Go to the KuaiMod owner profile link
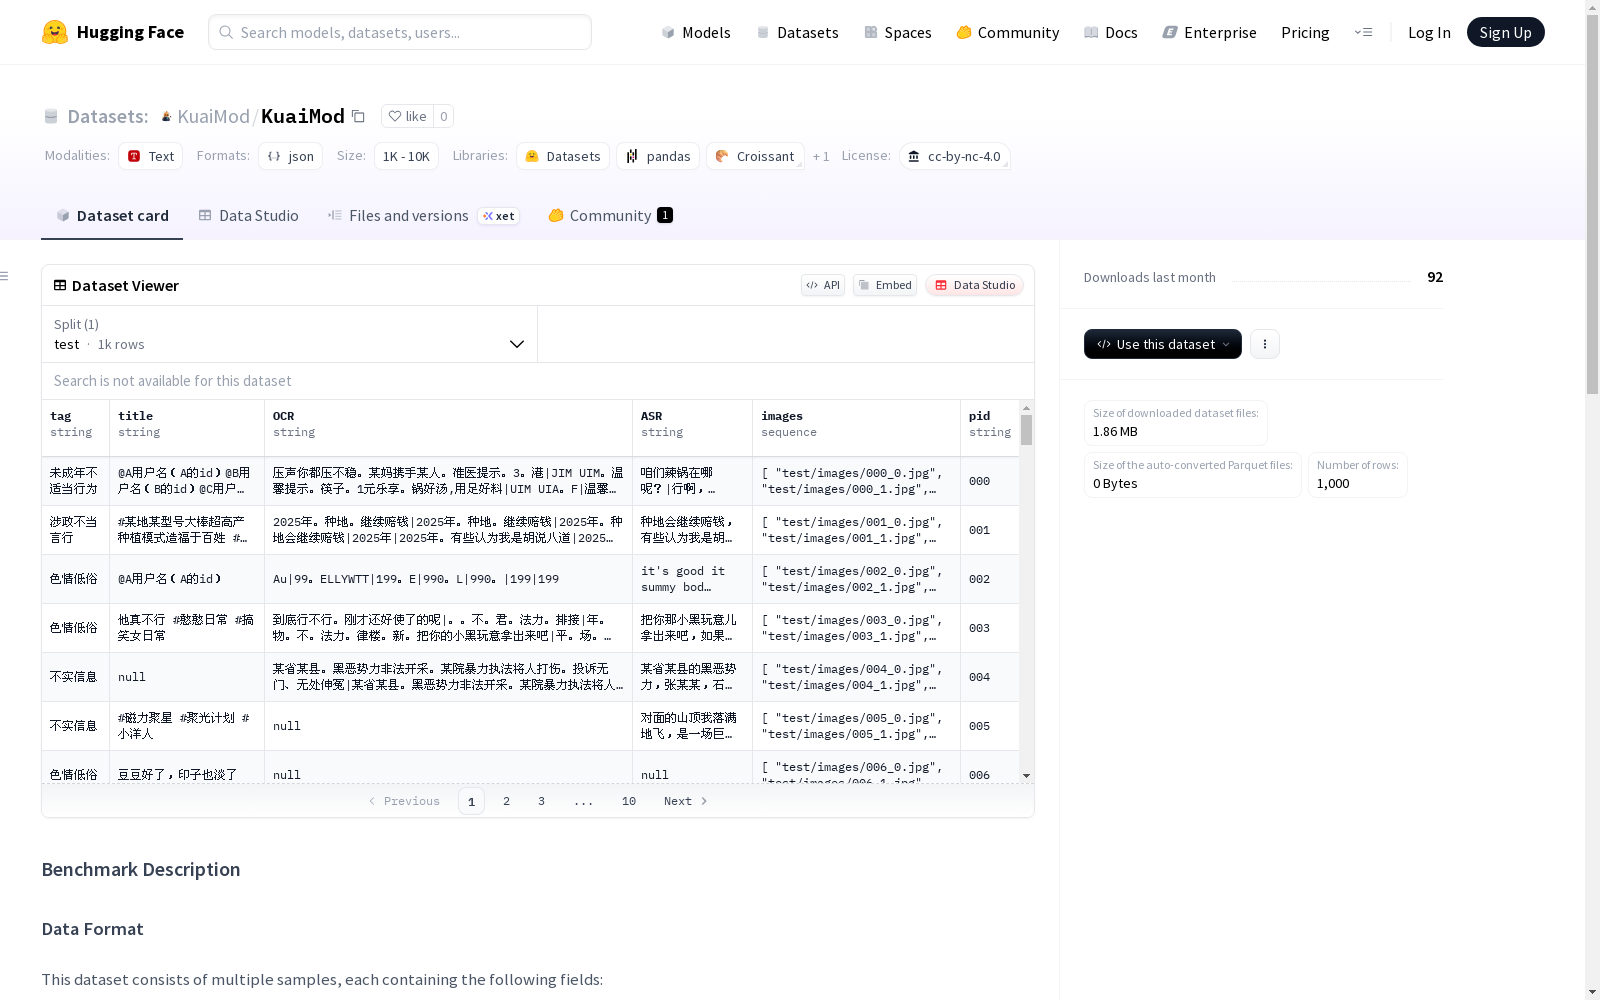 click(x=213, y=116)
